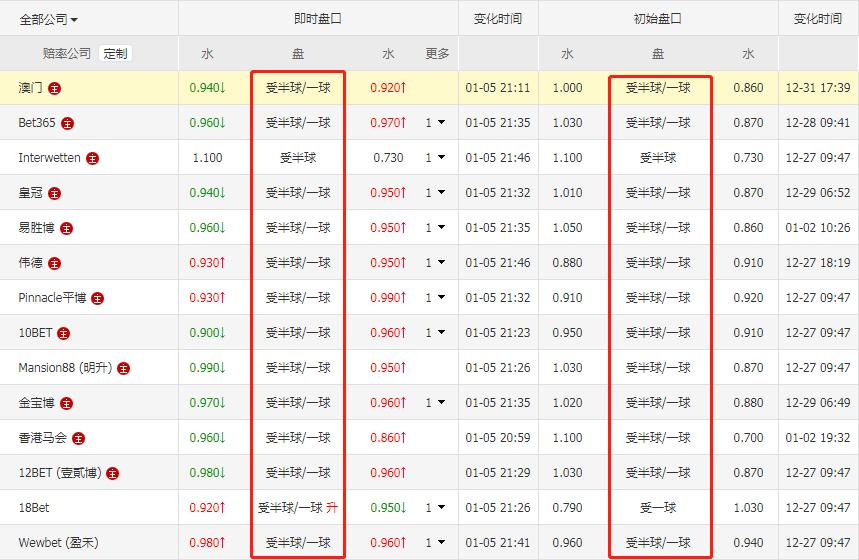
Task: Click the 01-05 20:59 change time
Action: [498, 438]
